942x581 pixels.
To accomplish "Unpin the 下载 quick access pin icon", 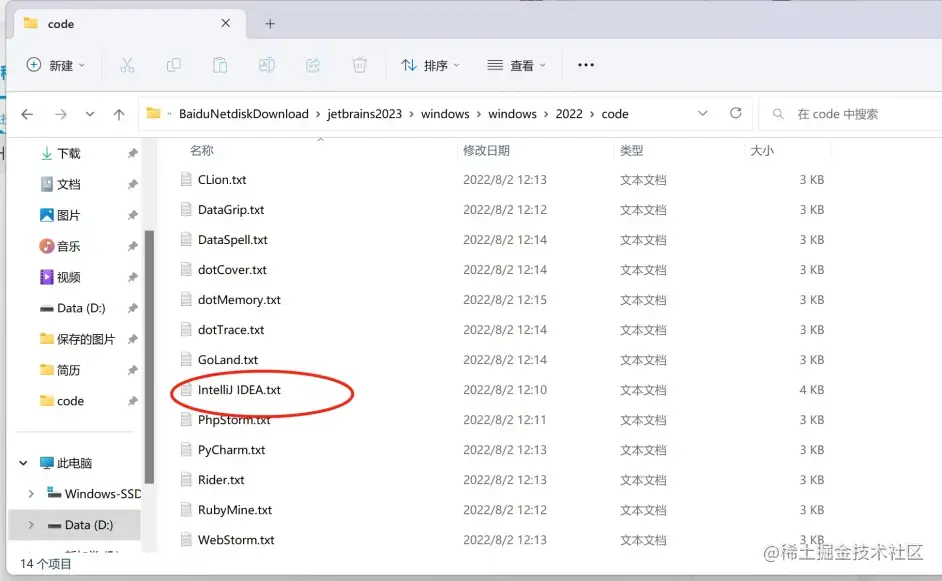I will point(133,153).
